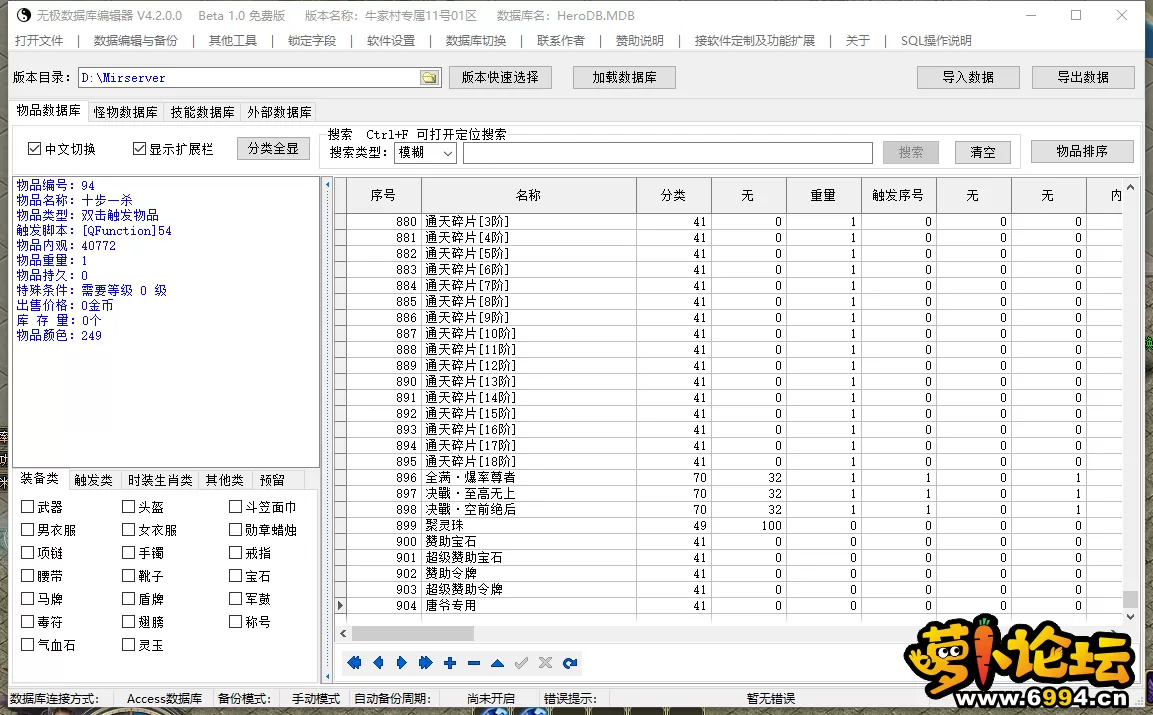The width and height of the screenshot is (1153, 715).
Task: Open folder browse icon for 版本目录
Action: coord(429,78)
